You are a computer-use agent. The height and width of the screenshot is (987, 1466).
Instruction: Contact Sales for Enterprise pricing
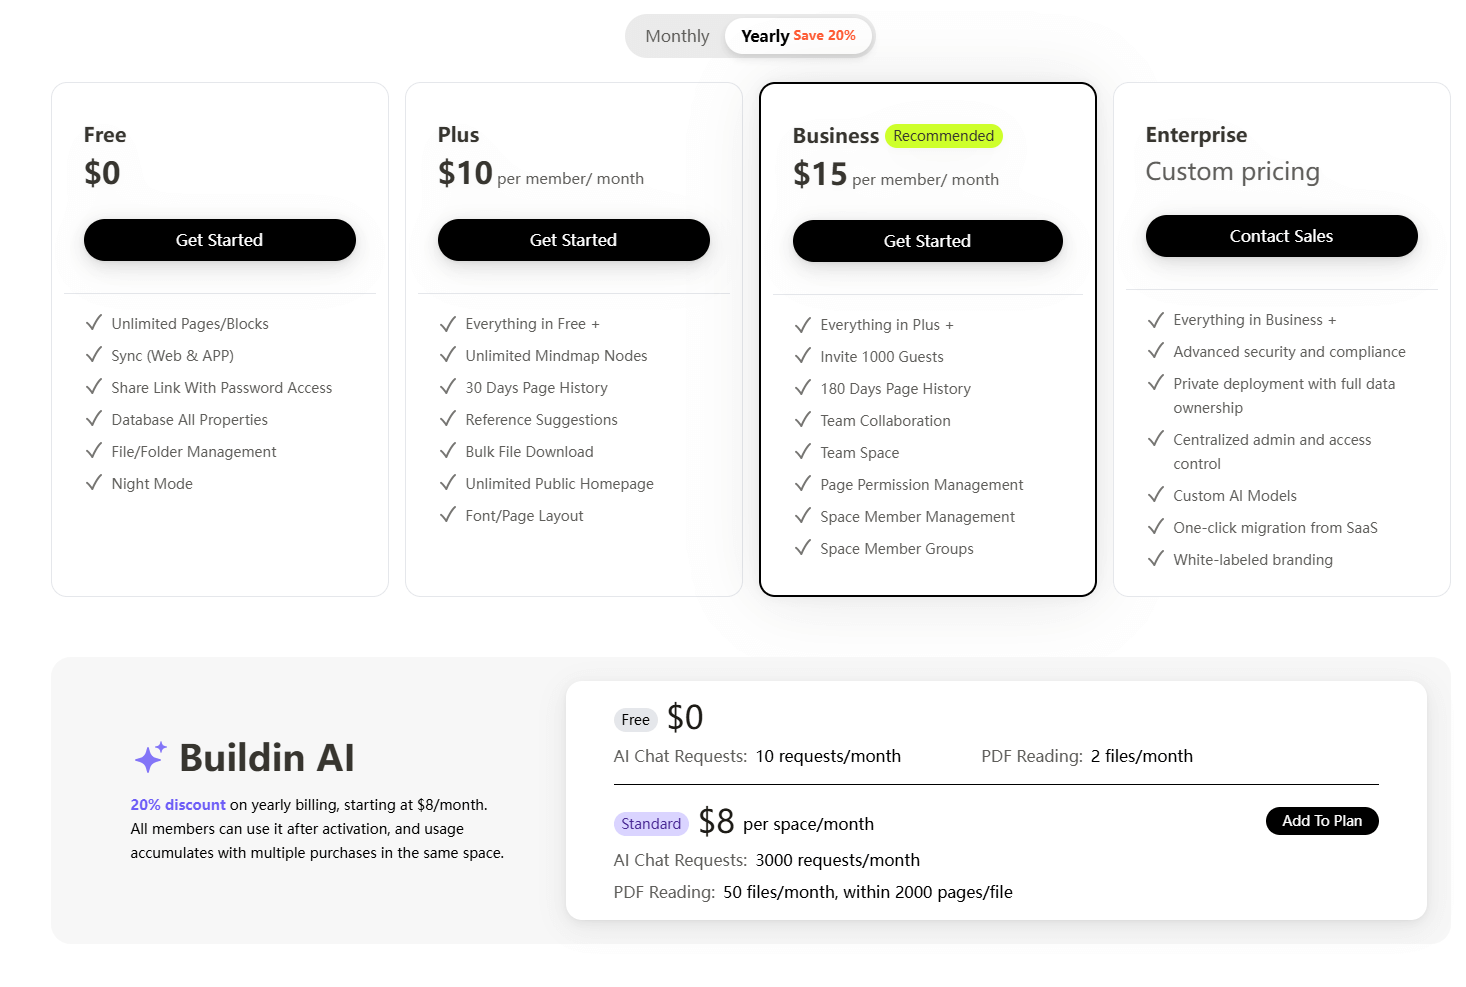[1281, 235]
